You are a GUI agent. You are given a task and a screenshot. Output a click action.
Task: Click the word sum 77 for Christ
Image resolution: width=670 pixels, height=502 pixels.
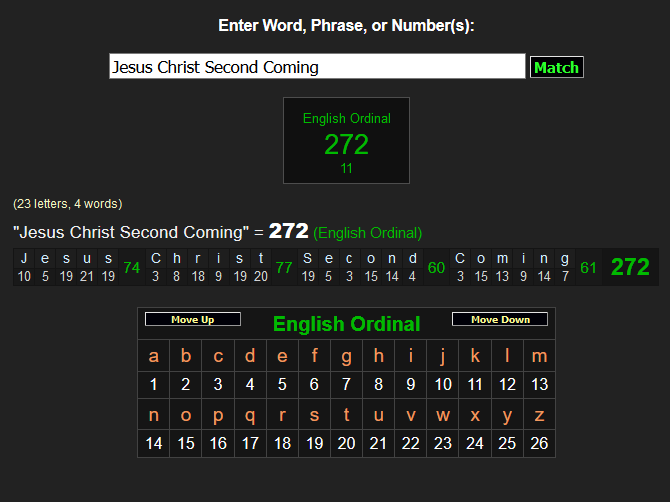click(283, 268)
